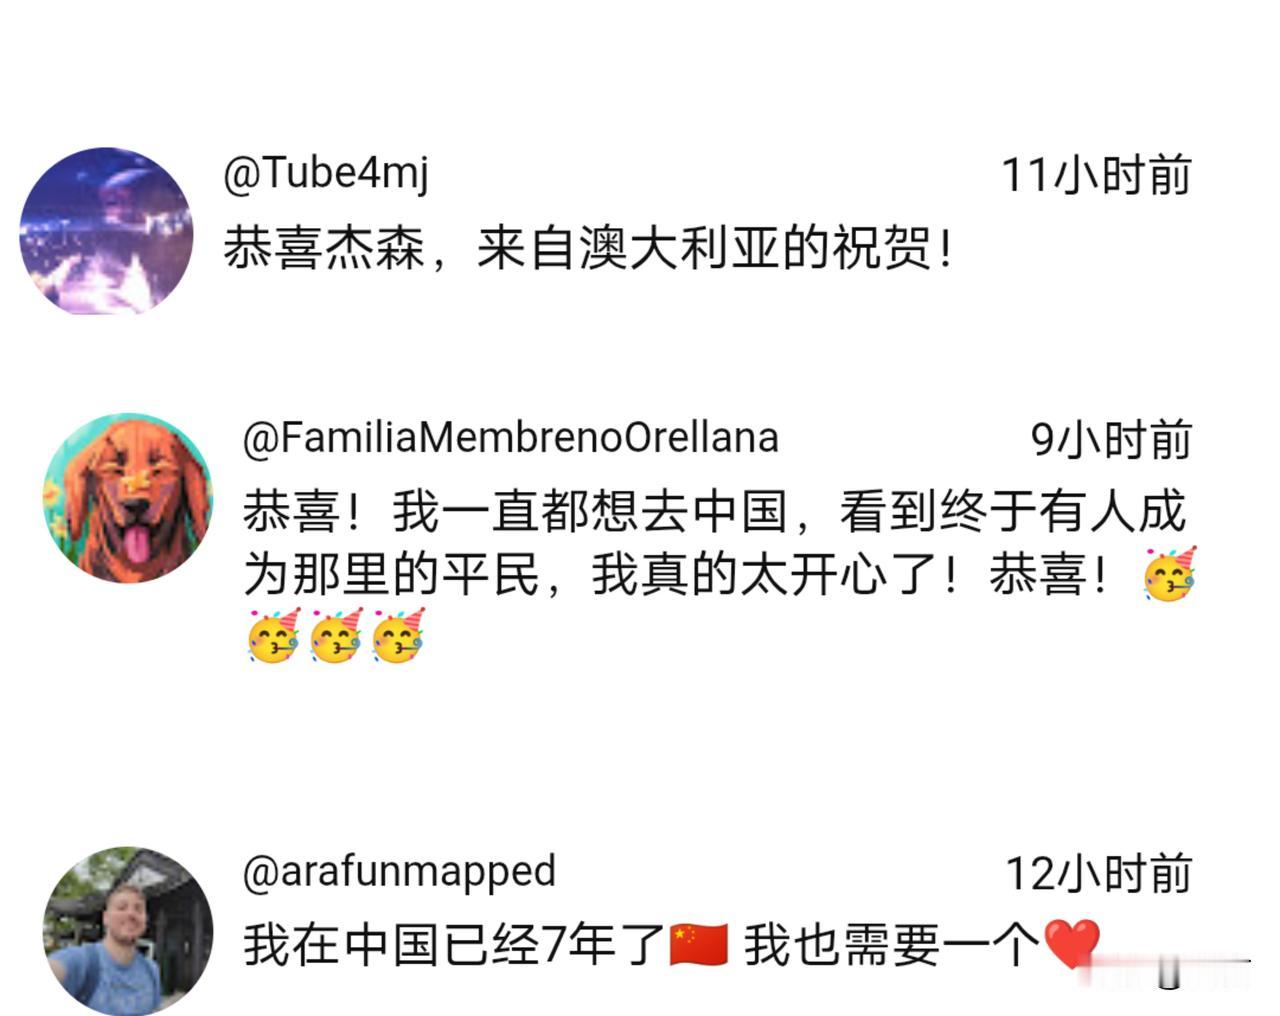Select the 9小时前 timestamp
Image resolution: width=1280 pixels, height=1016 pixels.
pos(1111,440)
